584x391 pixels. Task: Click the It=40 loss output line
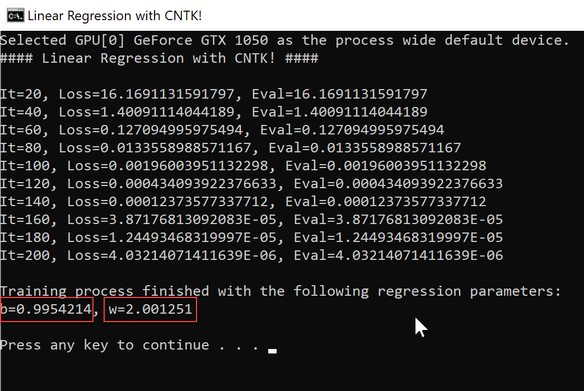point(214,112)
